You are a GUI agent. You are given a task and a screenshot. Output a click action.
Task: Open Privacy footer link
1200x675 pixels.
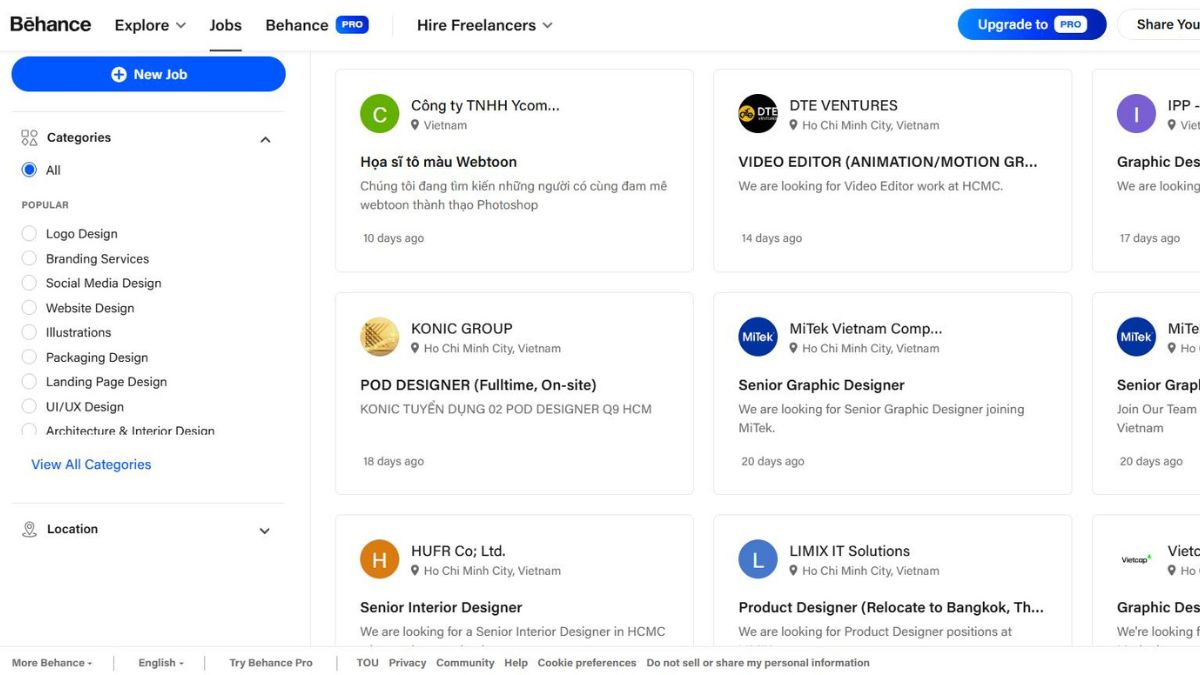pyautogui.click(x=407, y=663)
